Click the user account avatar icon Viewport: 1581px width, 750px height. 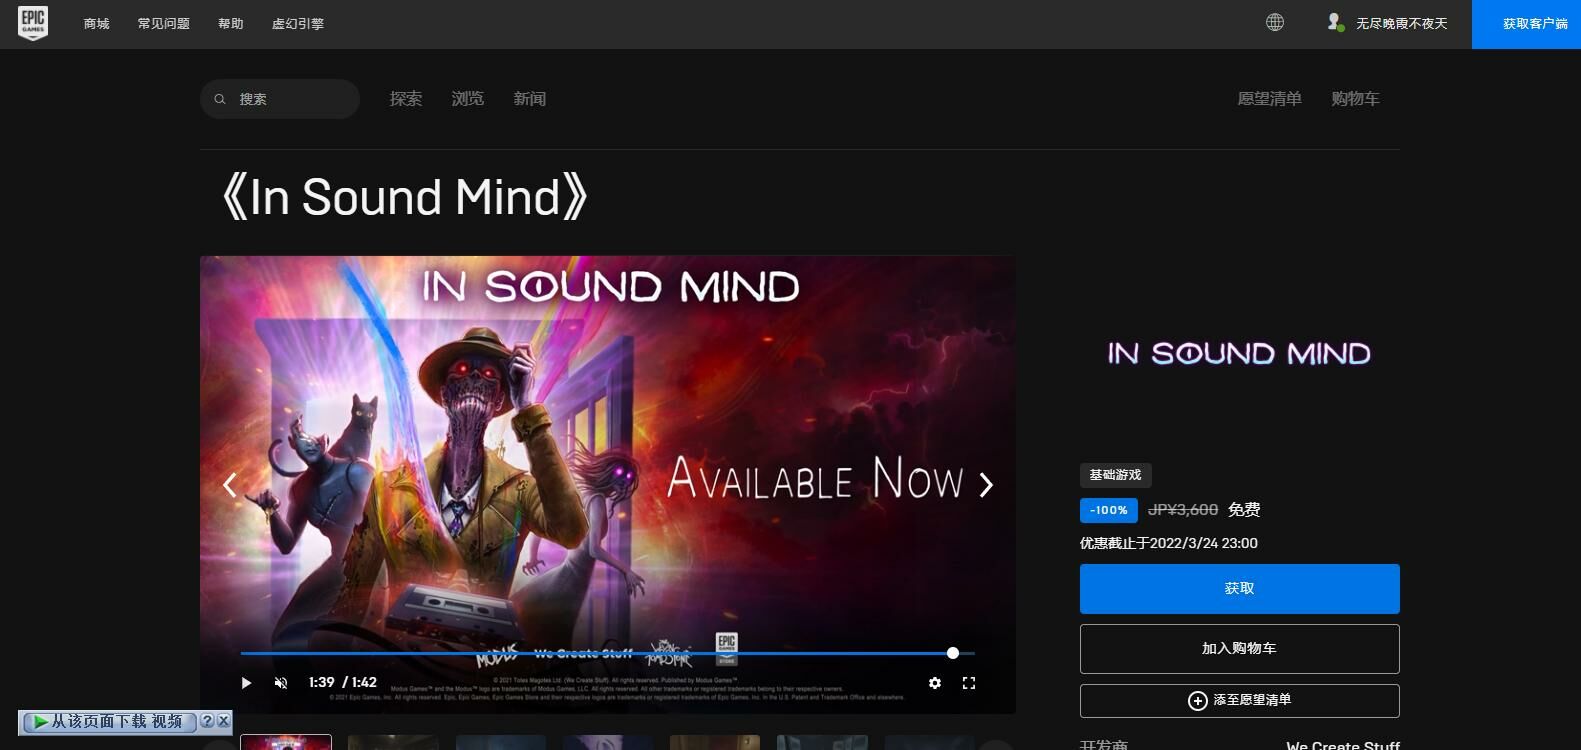1334,22
